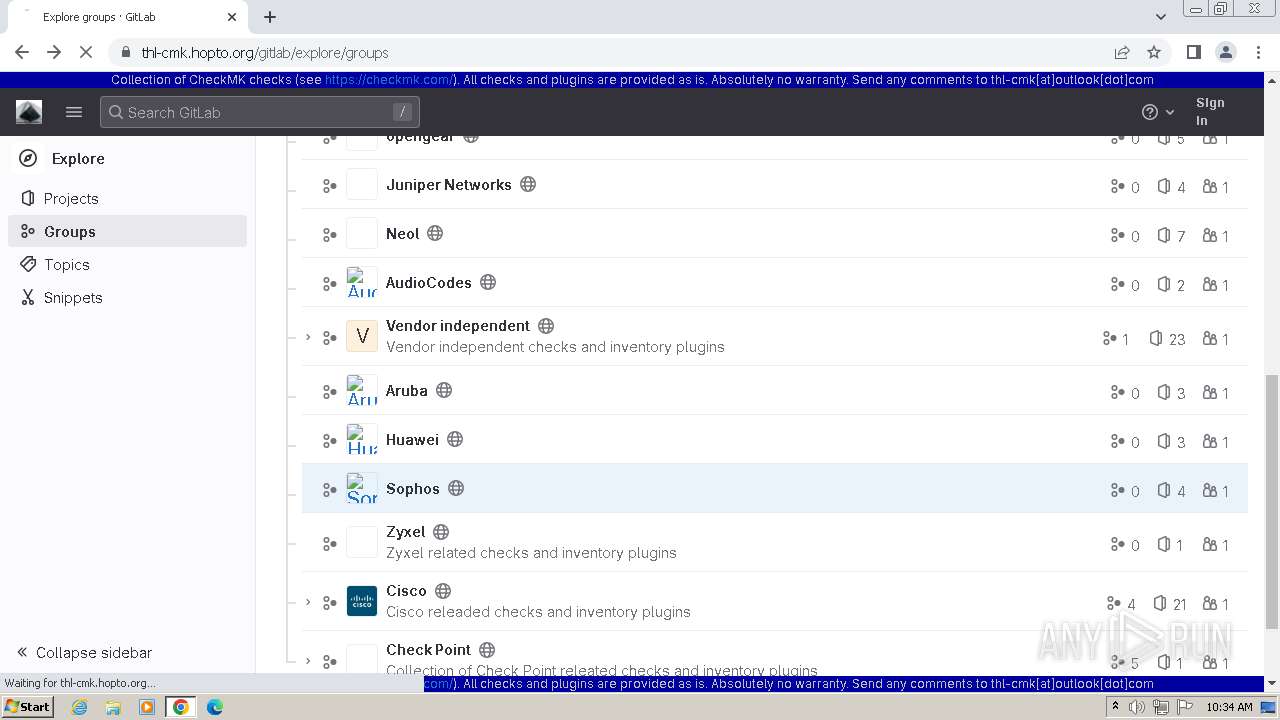Click public globe icon beside Juniper Networks
The image size is (1280, 720).
point(528,184)
